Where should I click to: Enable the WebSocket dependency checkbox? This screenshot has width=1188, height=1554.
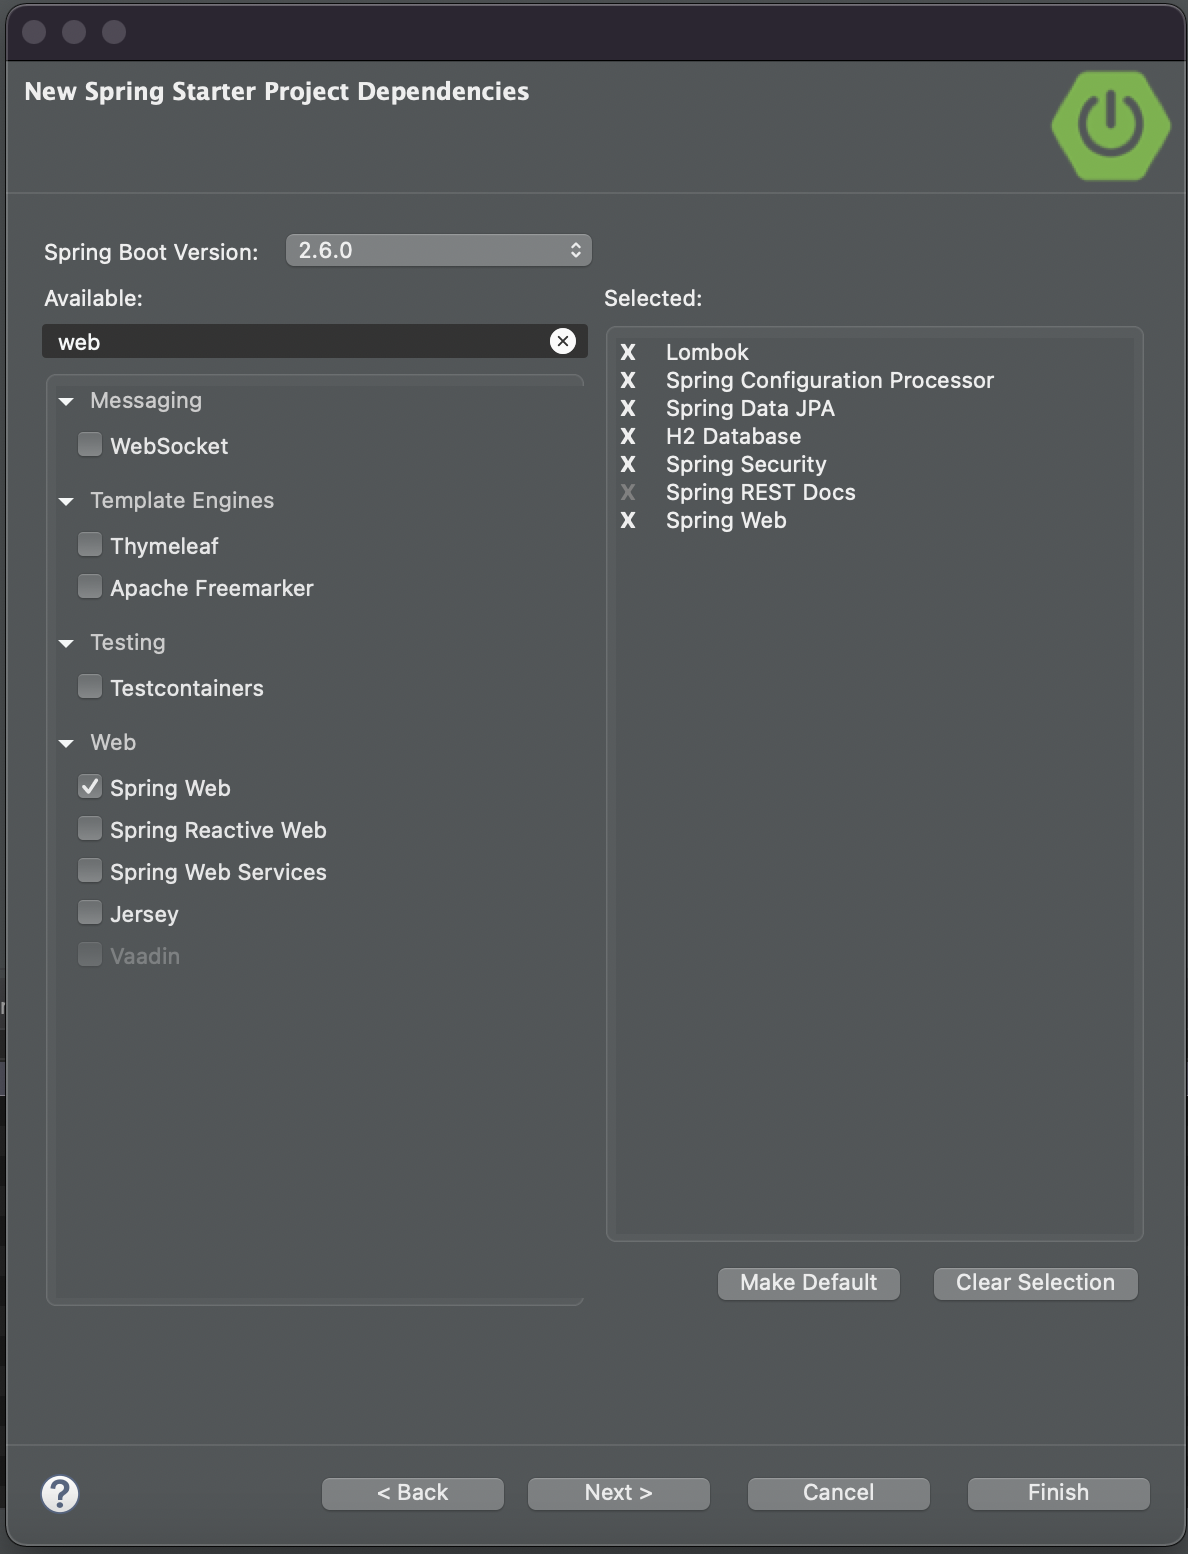(90, 444)
